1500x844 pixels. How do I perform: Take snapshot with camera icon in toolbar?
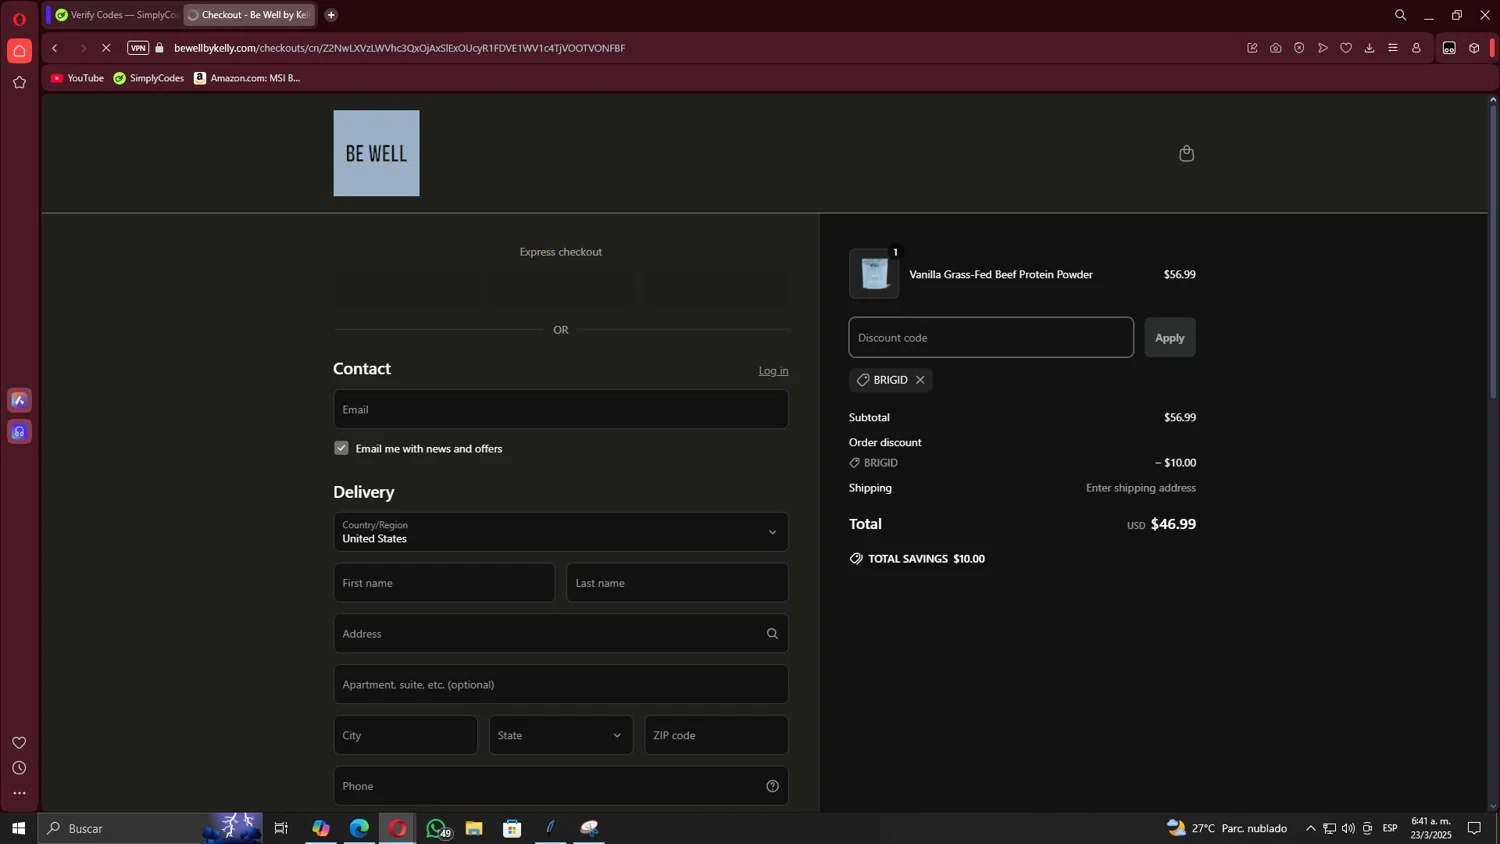click(1276, 48)
